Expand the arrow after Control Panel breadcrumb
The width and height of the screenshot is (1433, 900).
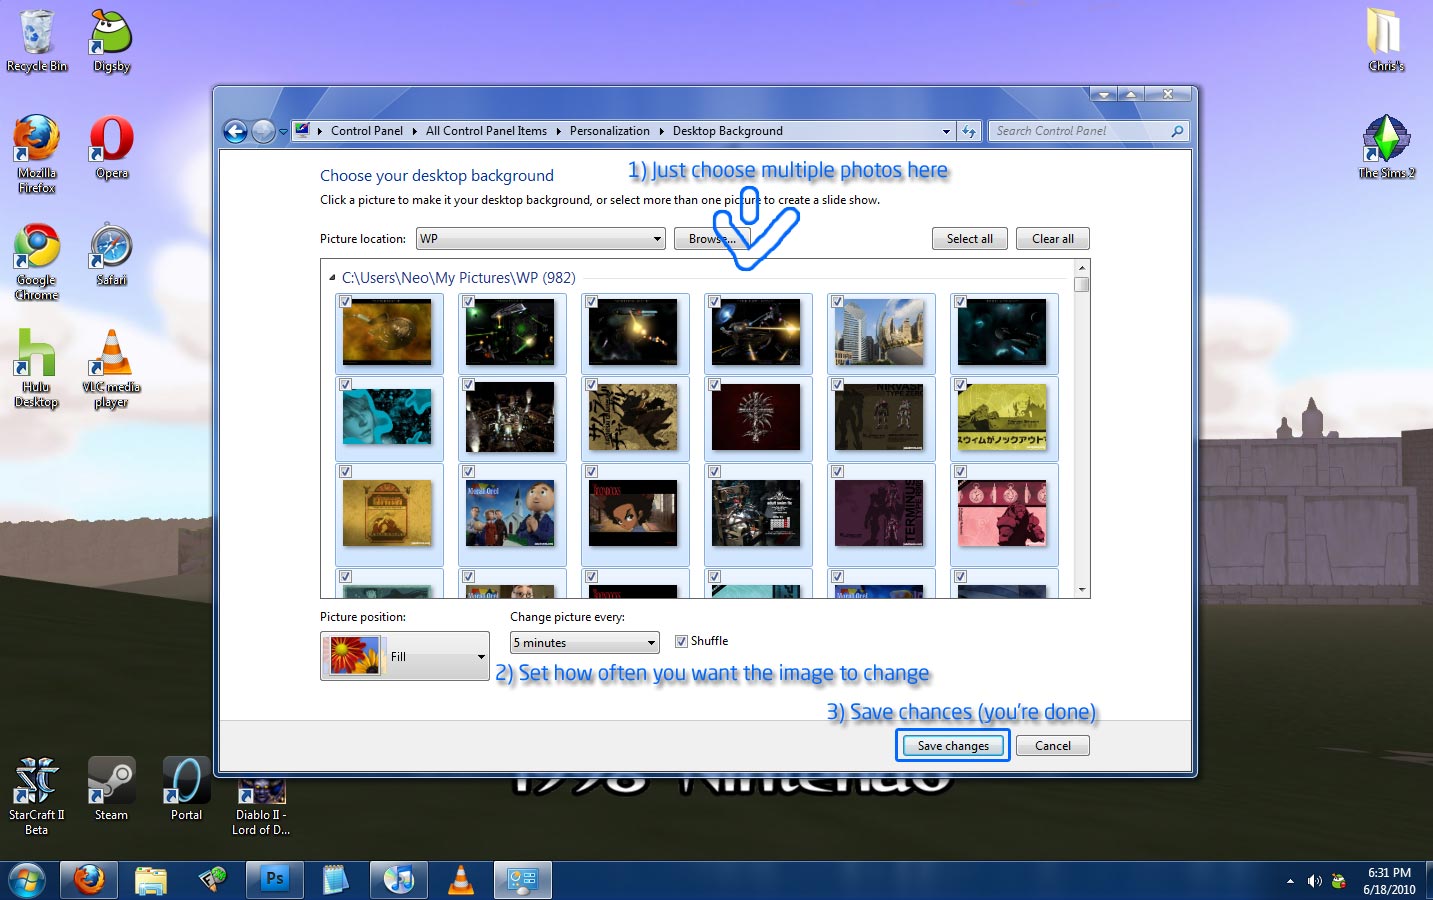414,131
